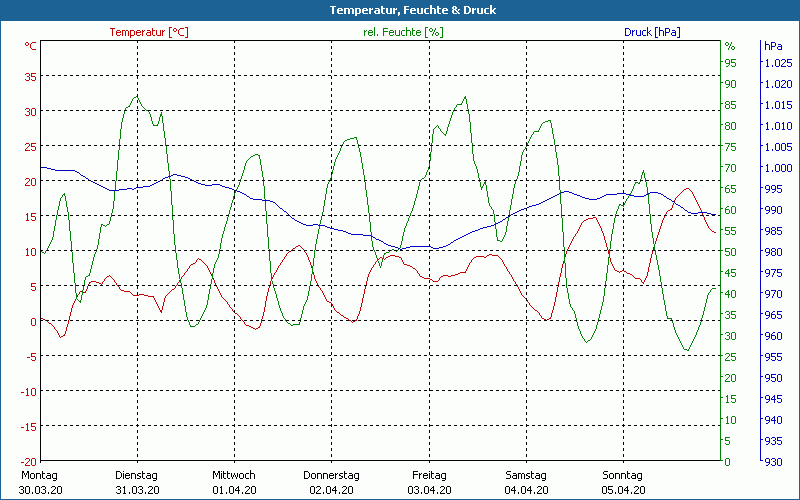Click the green '45' humidity axis value

pyautogui.click(x=731, y=273)
